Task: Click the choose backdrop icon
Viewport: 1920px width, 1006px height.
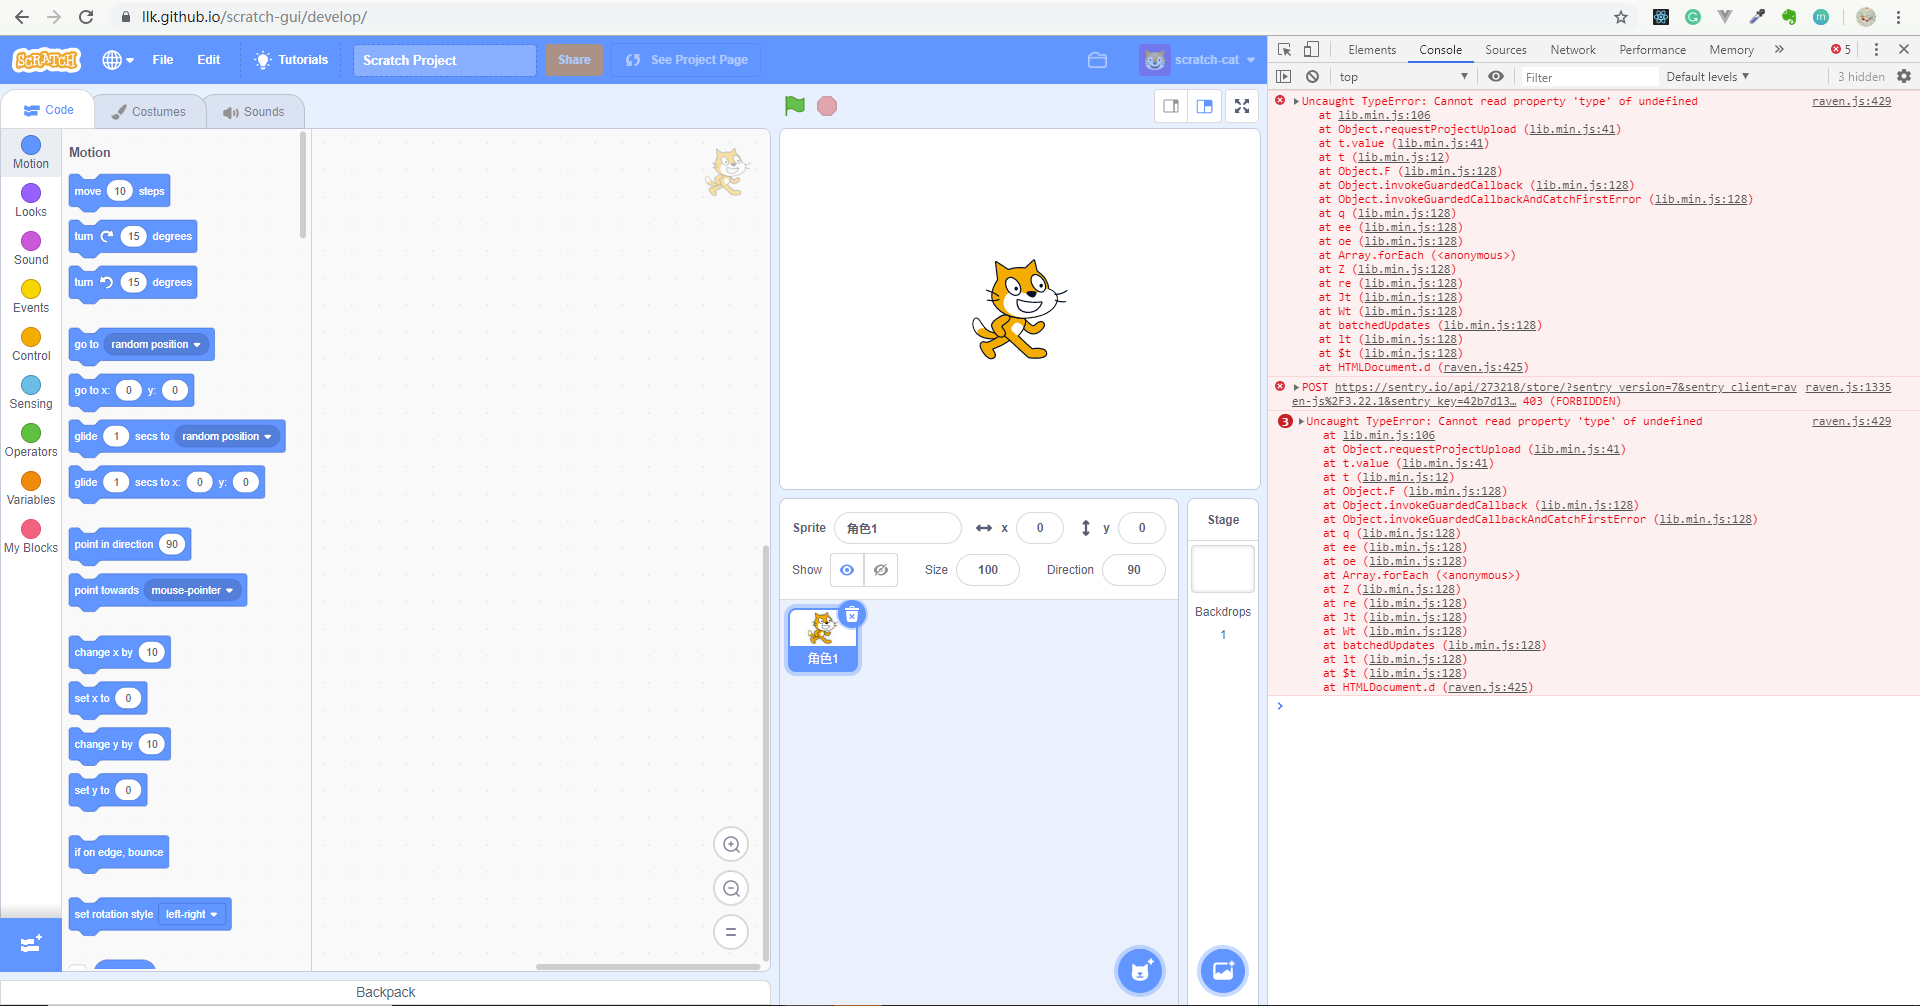Action: click(1222, 970)
